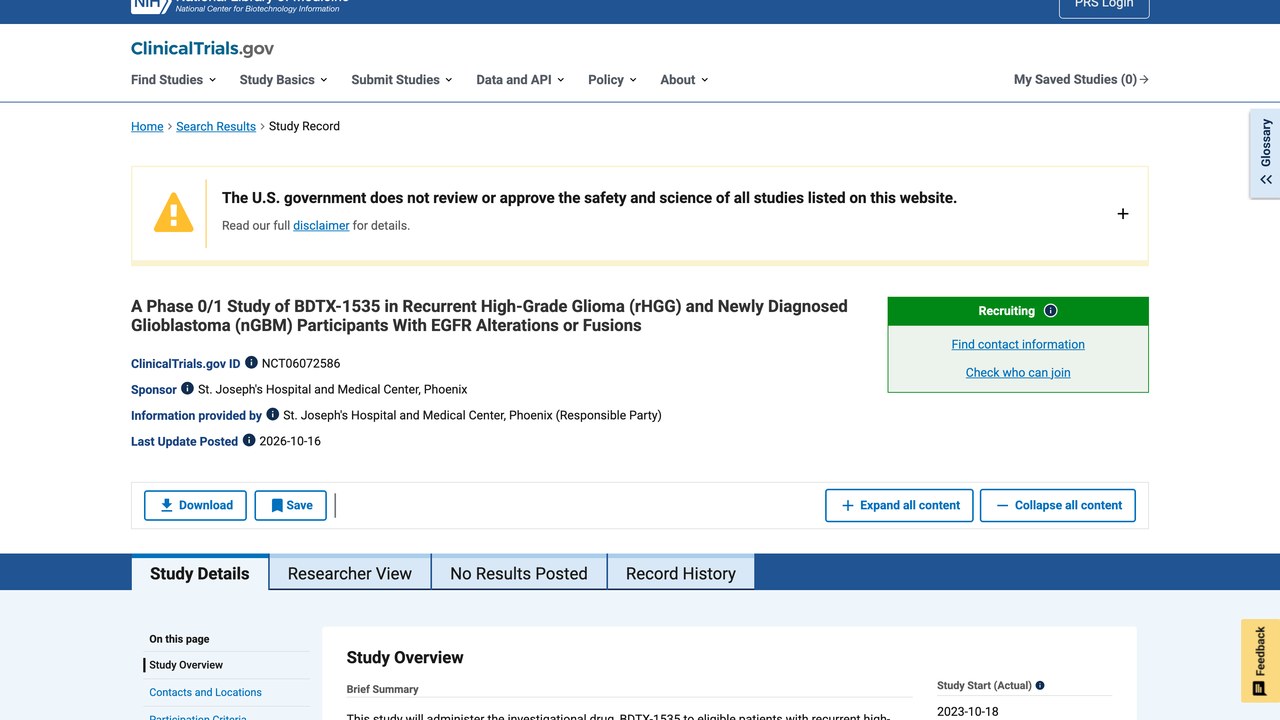Click the 2023-10-18 study start date

(967, 712)
